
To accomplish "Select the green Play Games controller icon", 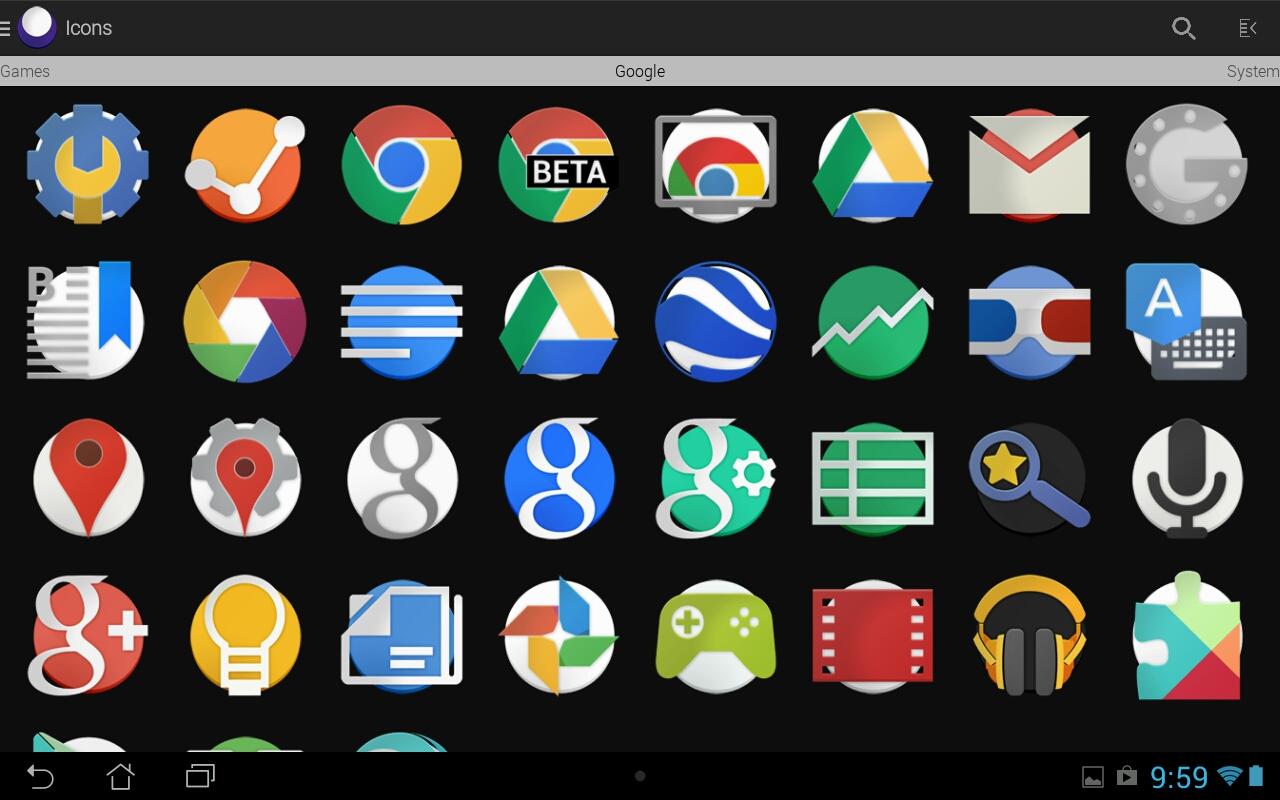I will pyautogui.click(x=716, y=635).
